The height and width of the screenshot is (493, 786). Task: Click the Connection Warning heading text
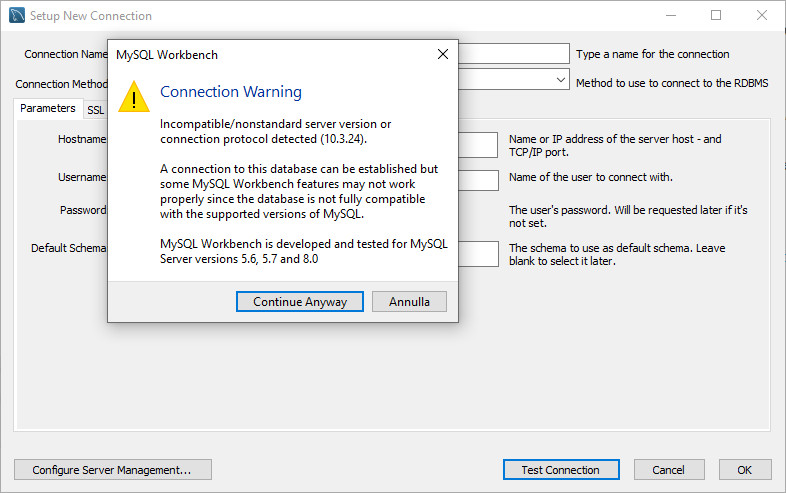[231, 92]
